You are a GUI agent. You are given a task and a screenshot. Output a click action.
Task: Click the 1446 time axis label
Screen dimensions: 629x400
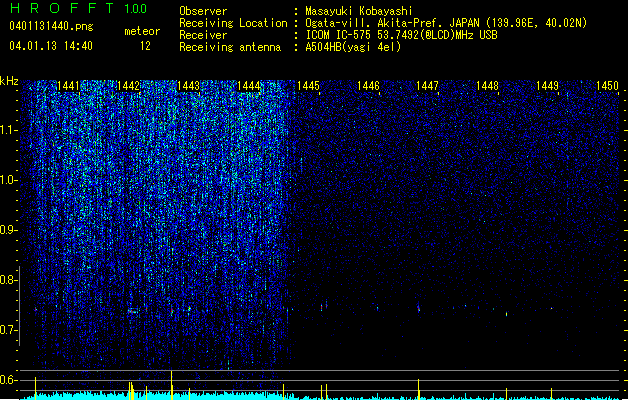[368, 86]
